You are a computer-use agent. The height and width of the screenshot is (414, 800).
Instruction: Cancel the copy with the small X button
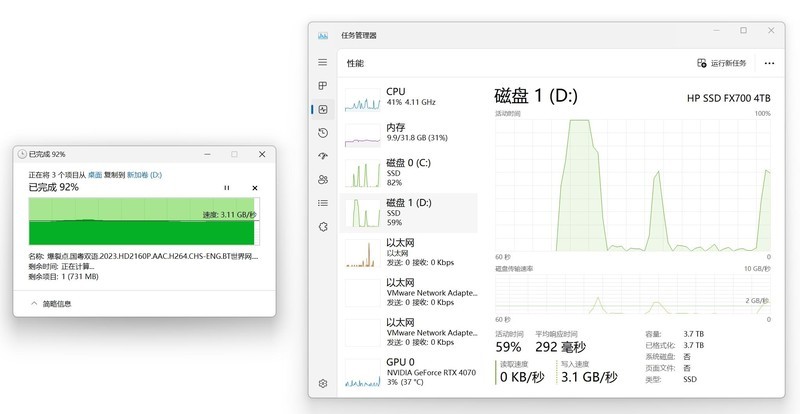point(255,188)
